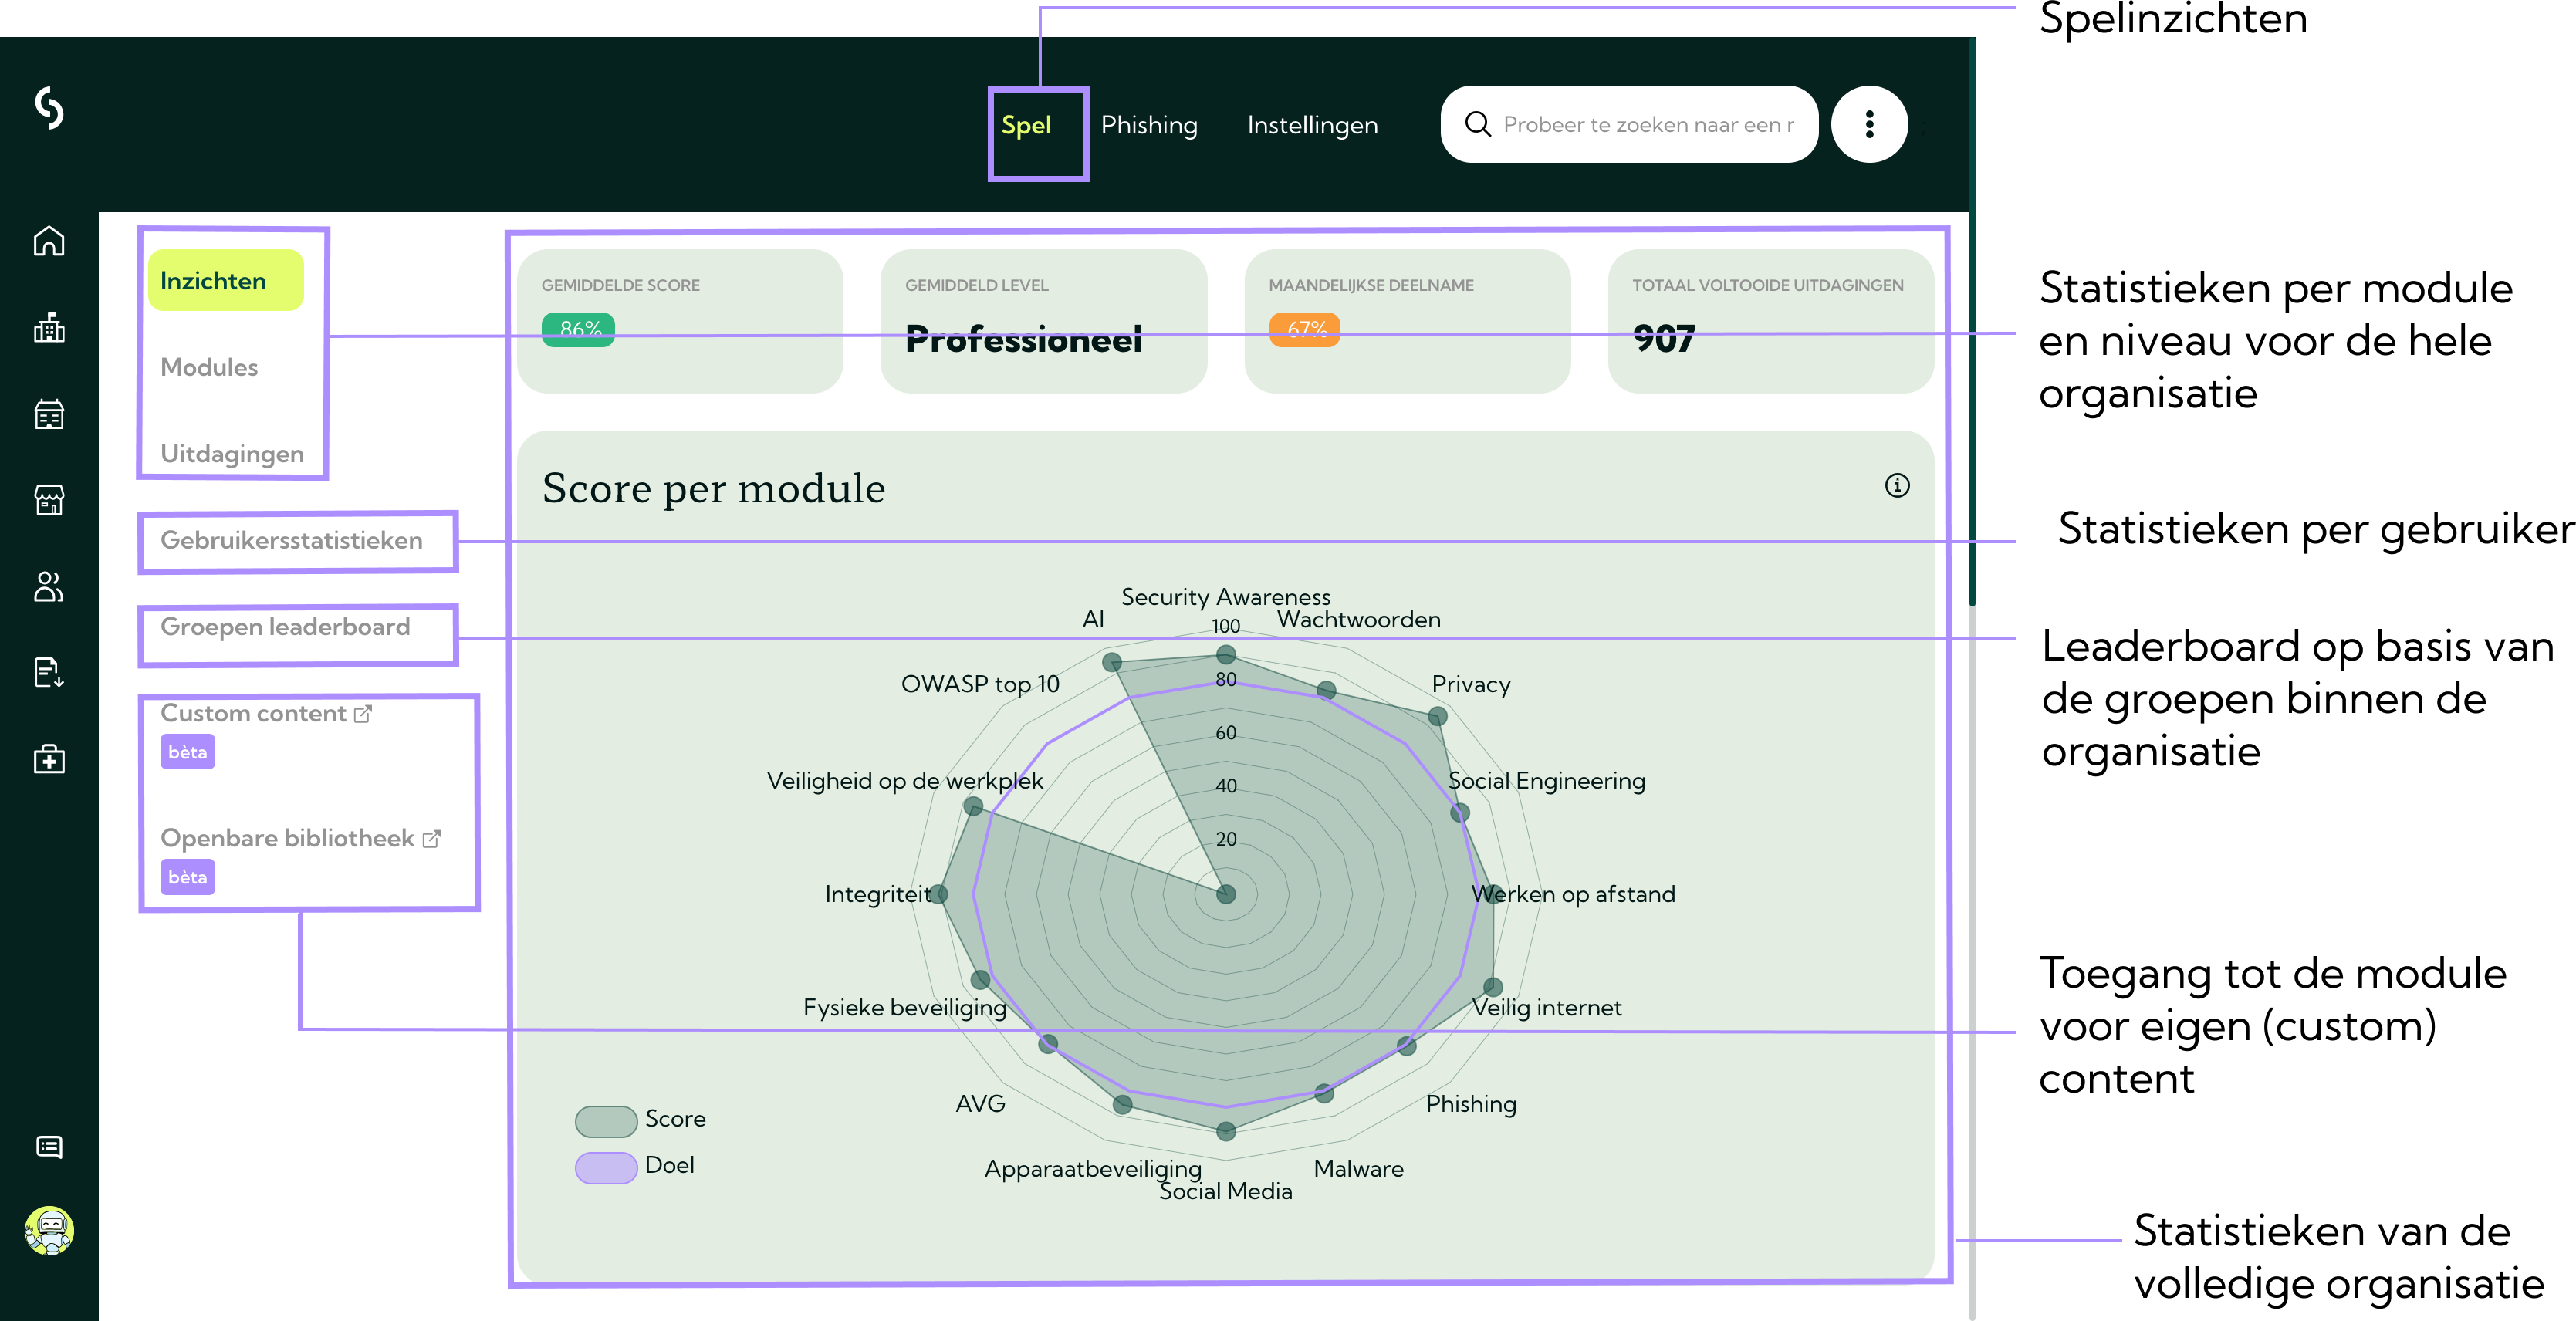Select Inzichten in the side menu
Viewport: 2576px width, 1321px height.
(225, 281)
